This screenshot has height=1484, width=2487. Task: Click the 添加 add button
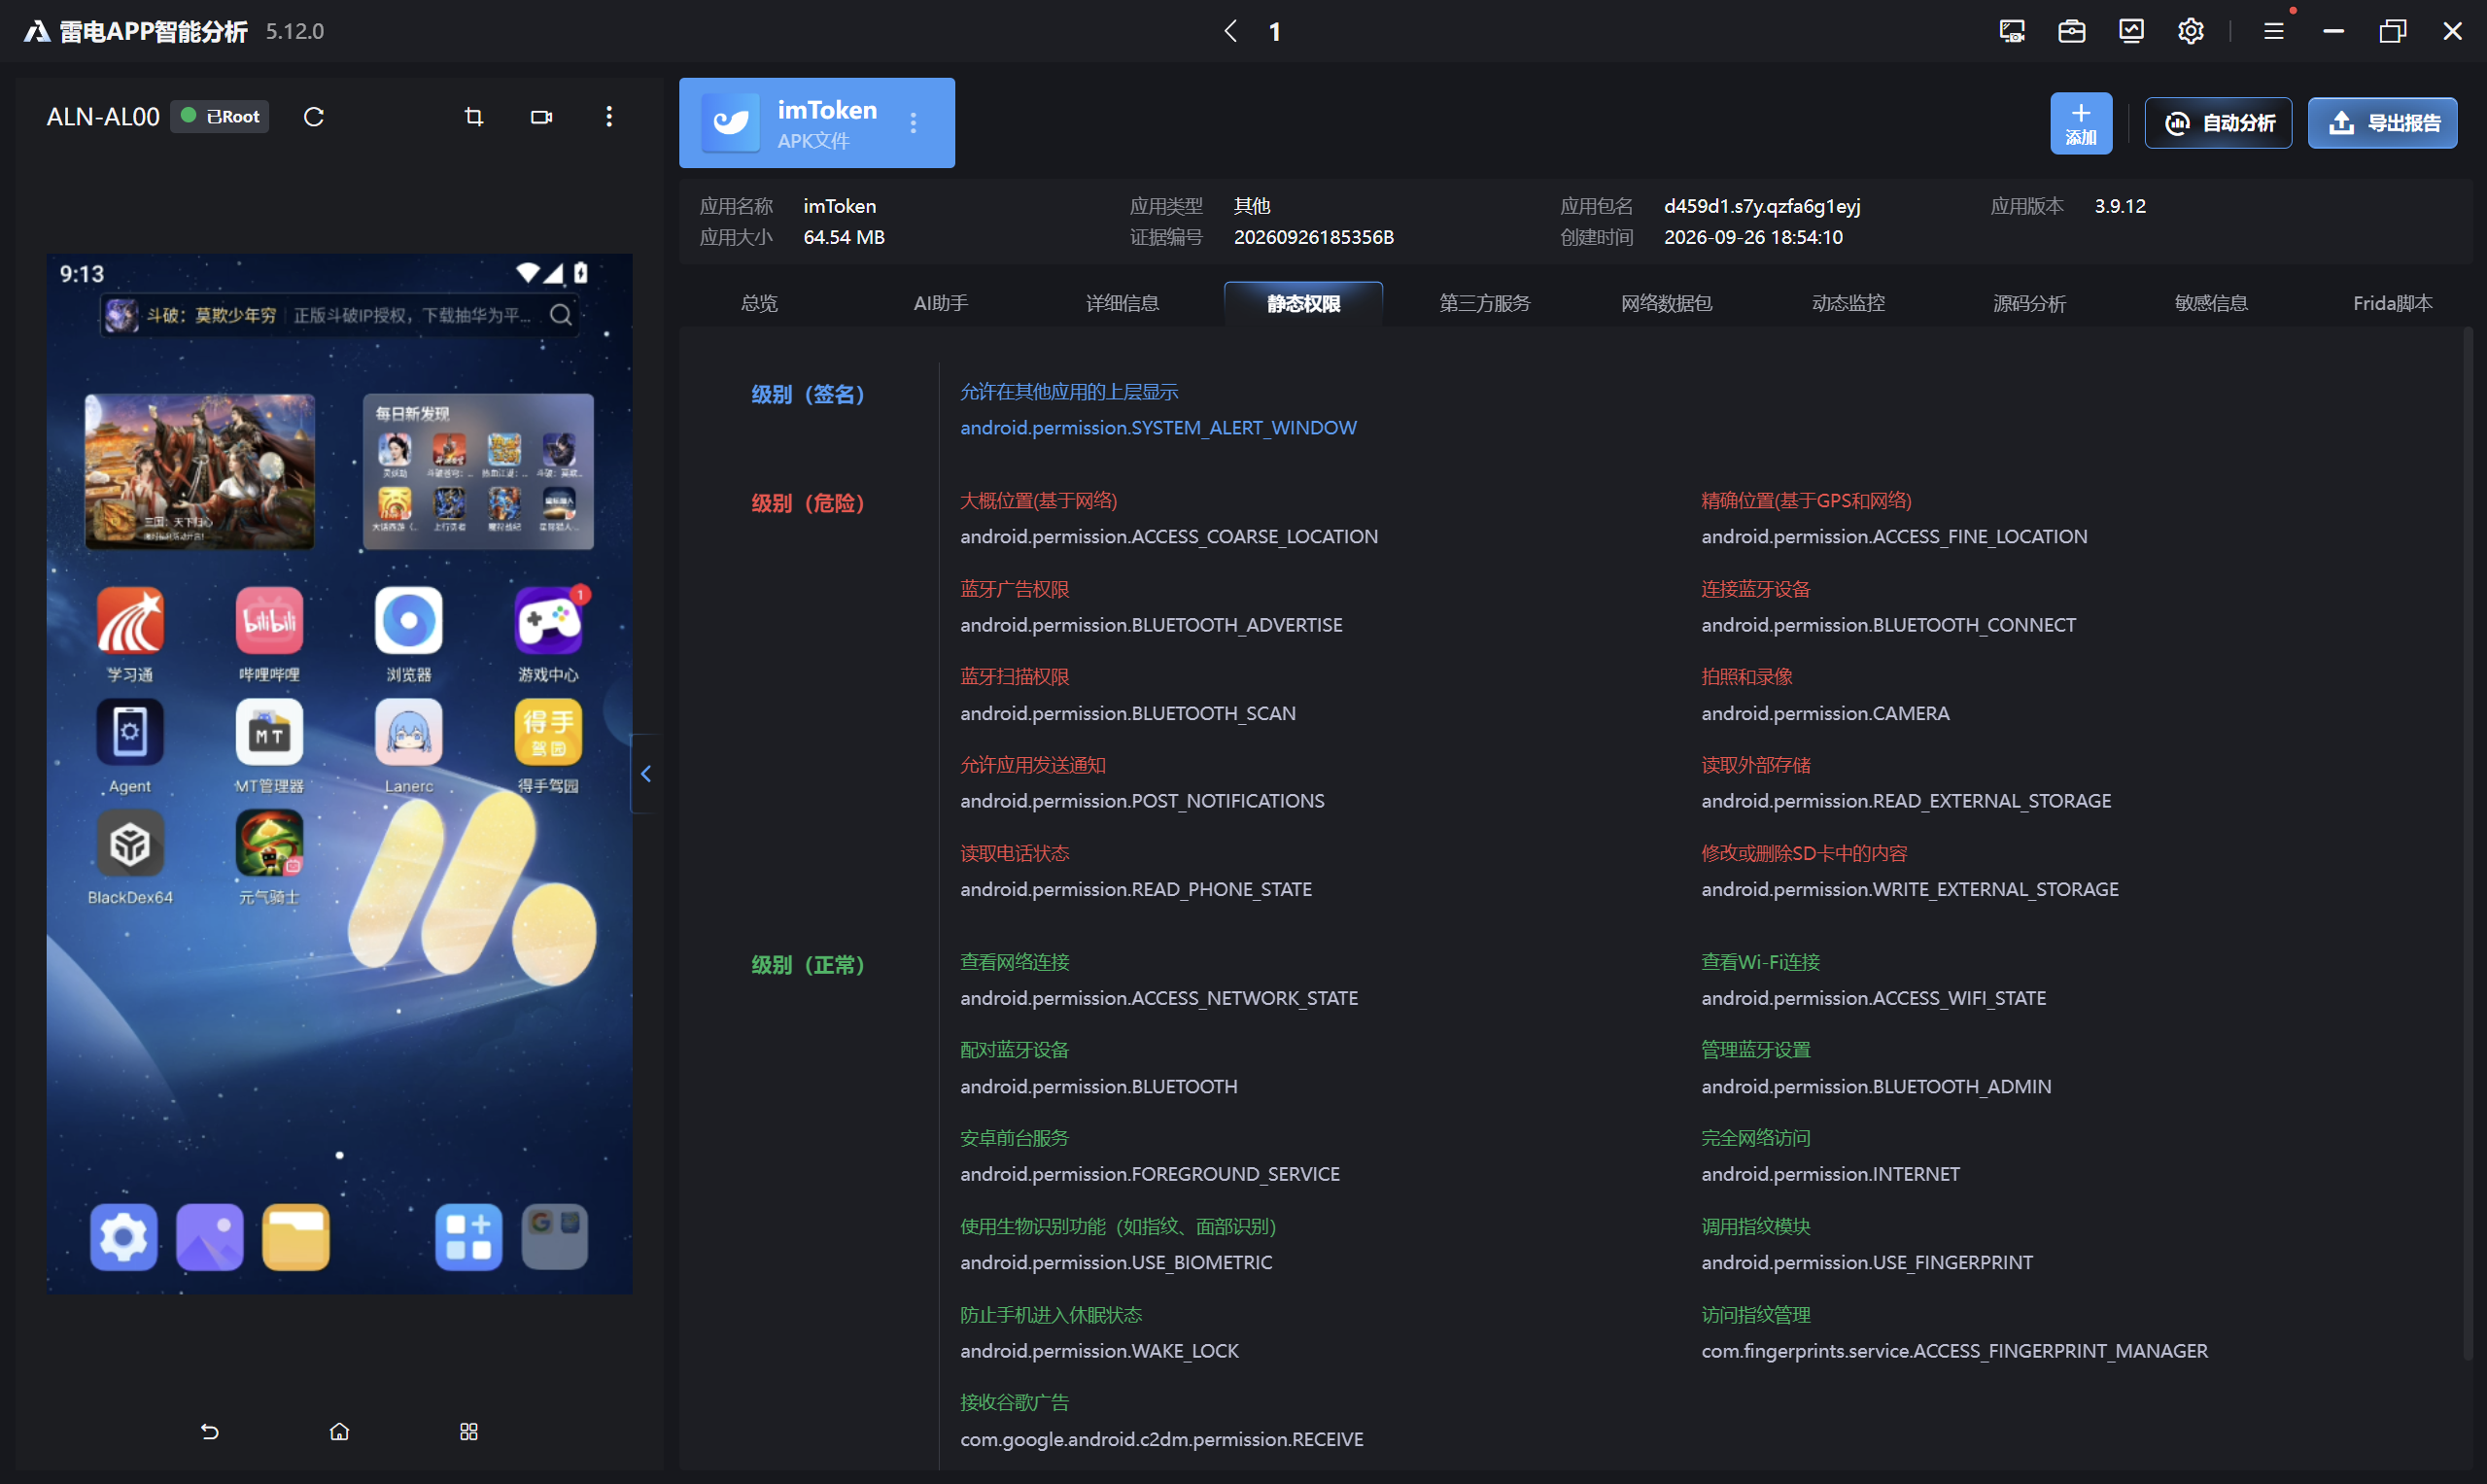coord(2081,123)
